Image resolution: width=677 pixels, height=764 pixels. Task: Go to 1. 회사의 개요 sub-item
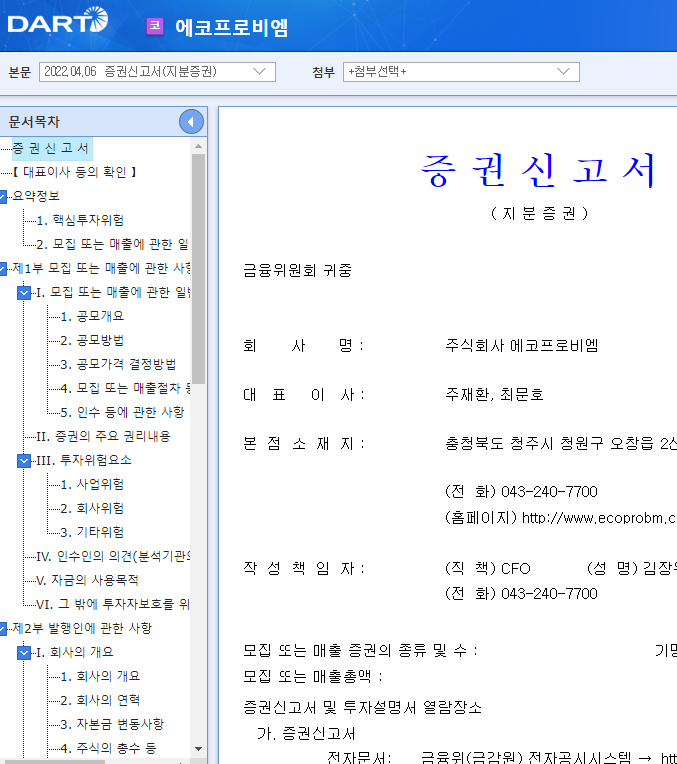pyautogui.click(x=100, y=676)
